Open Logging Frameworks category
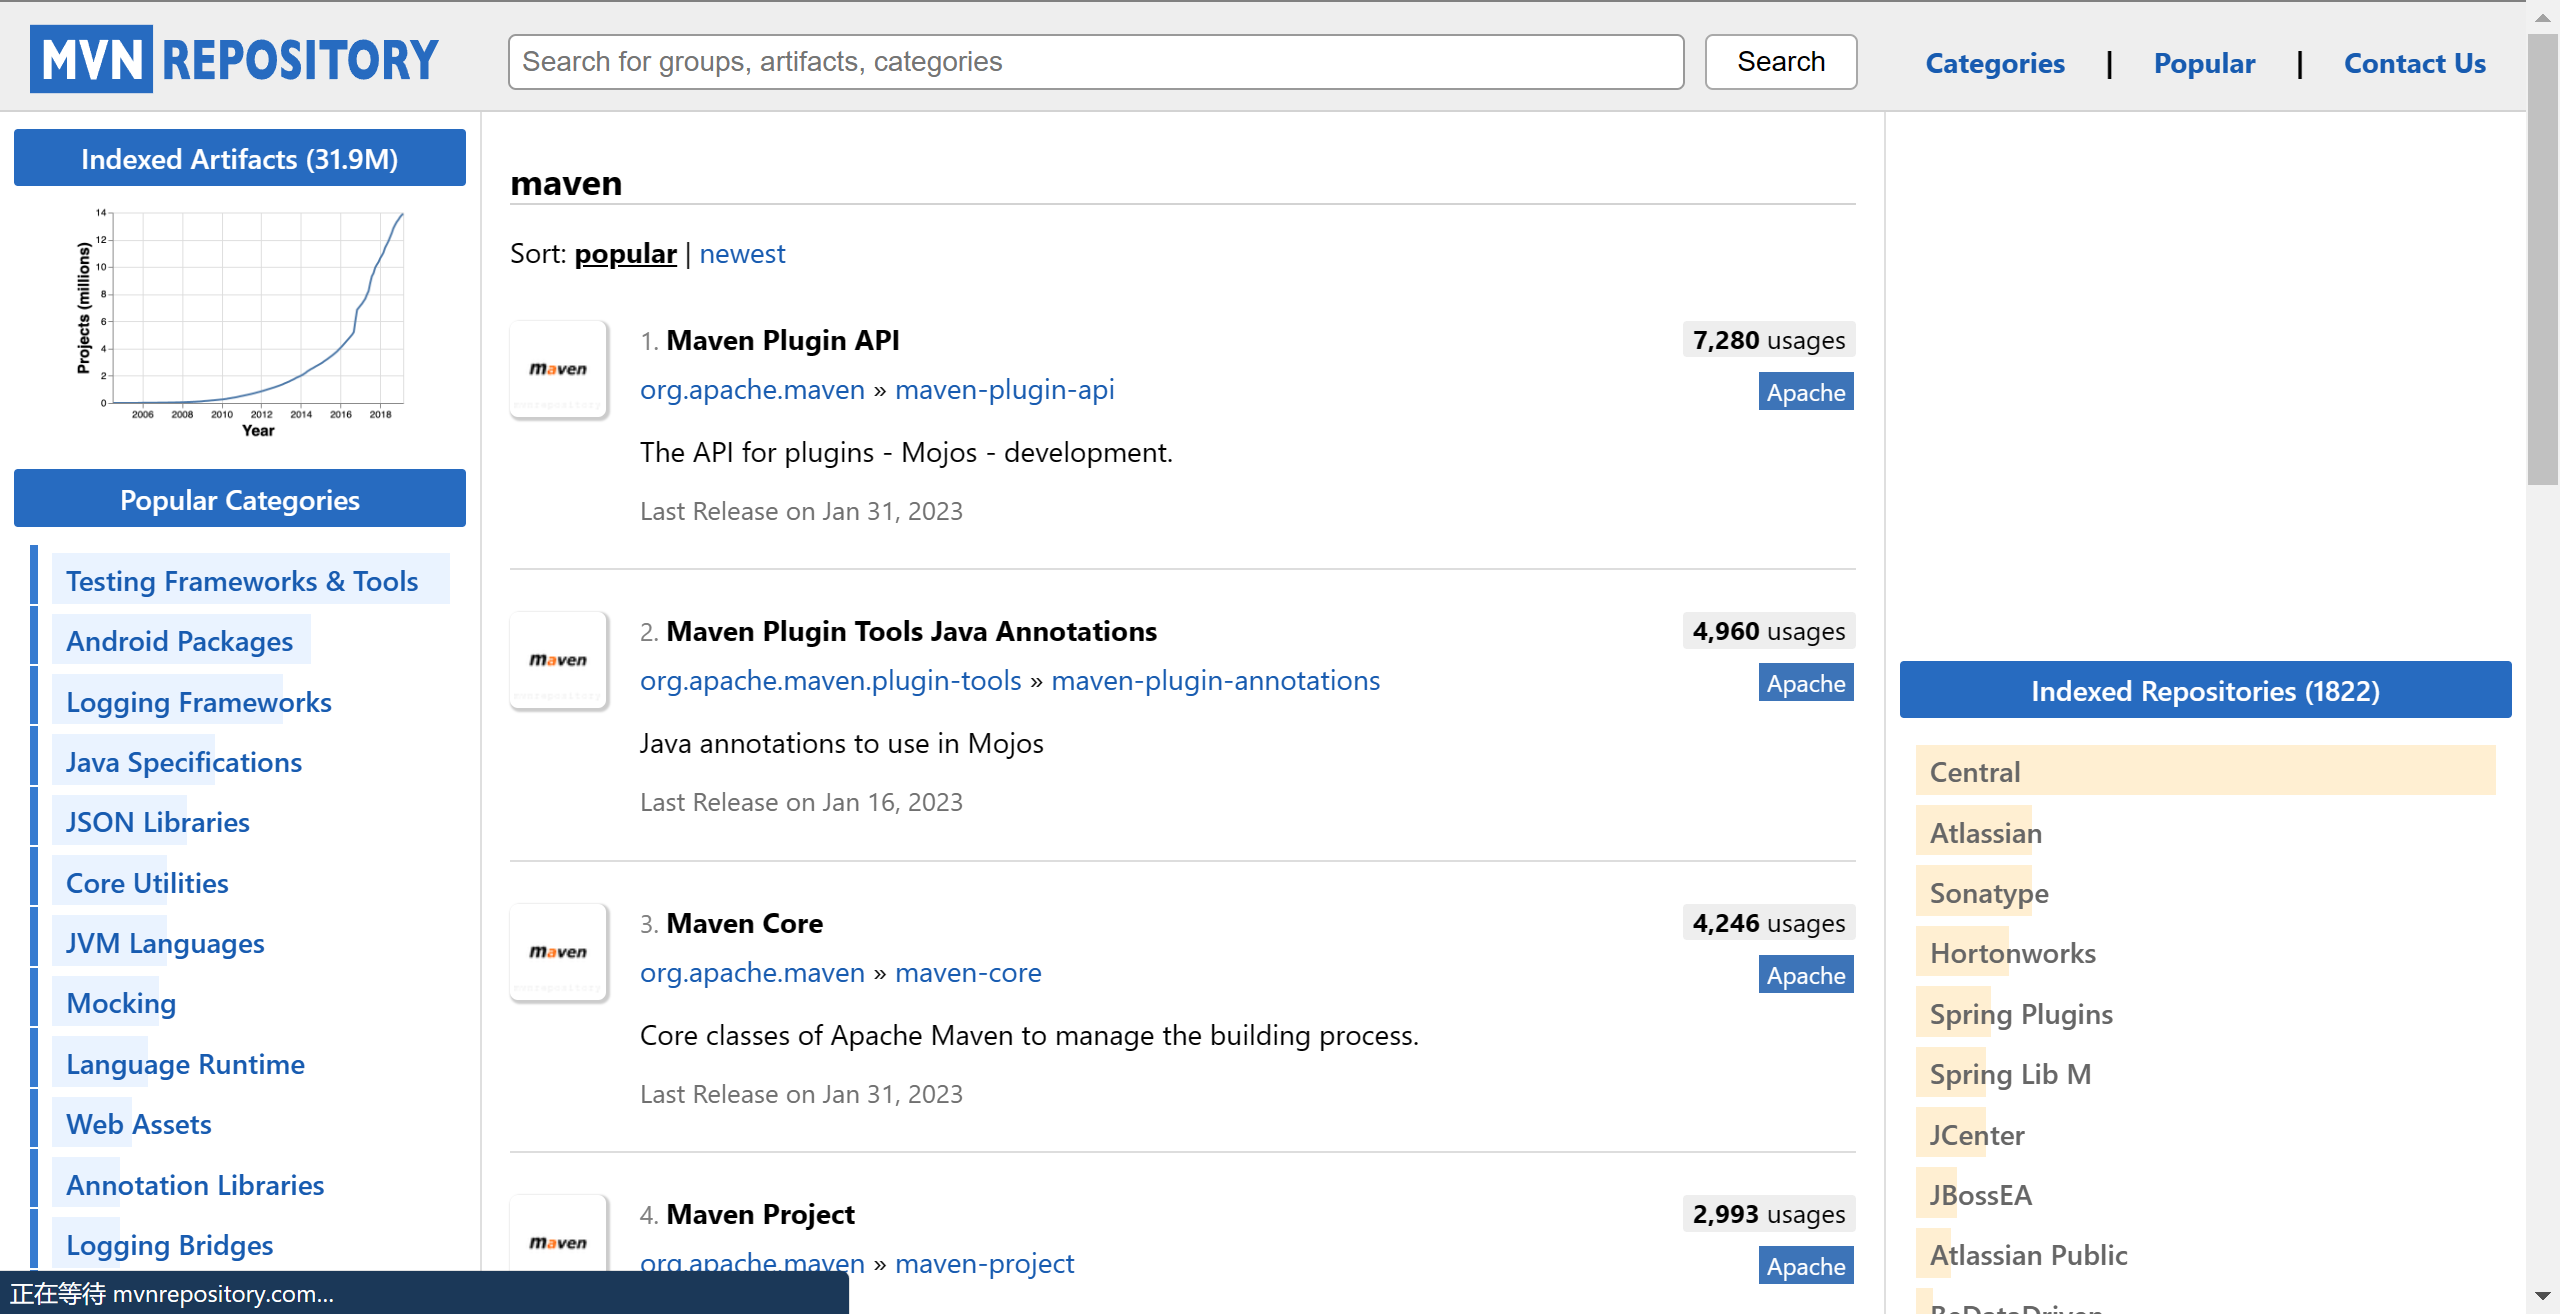Viewport: 2560px width, 1314px height. point(198,703)
